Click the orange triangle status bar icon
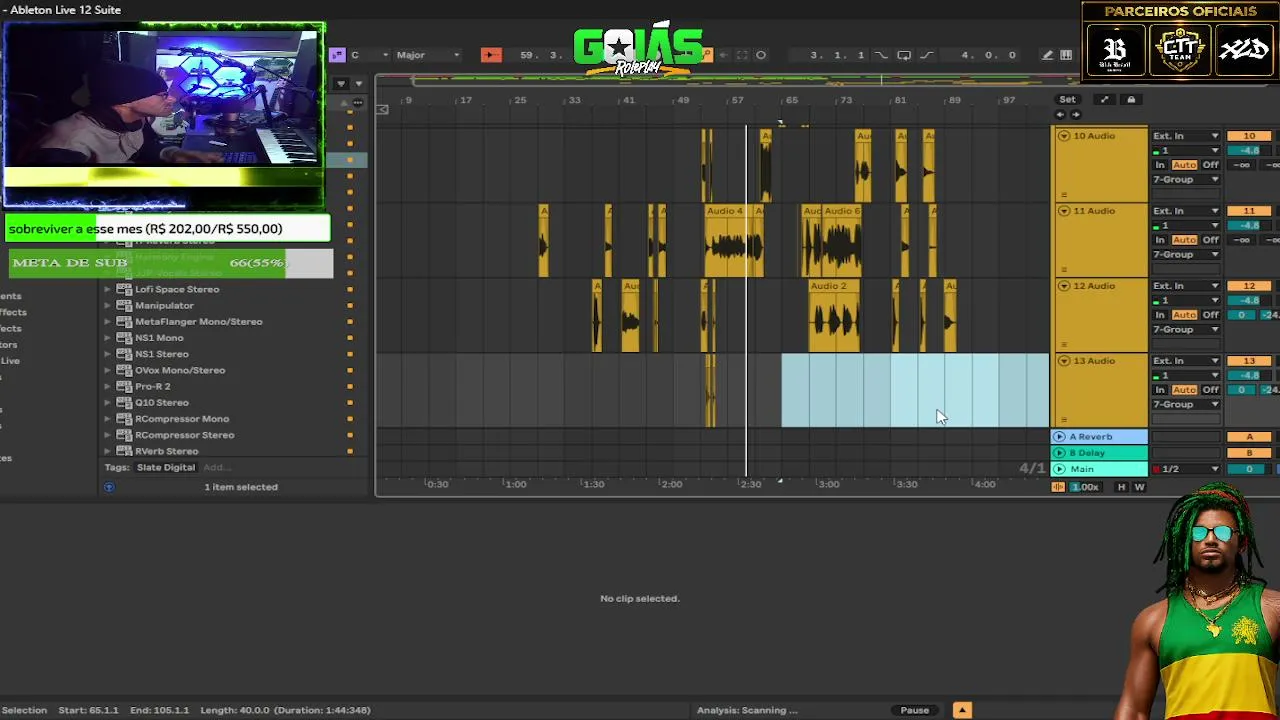 962,710
